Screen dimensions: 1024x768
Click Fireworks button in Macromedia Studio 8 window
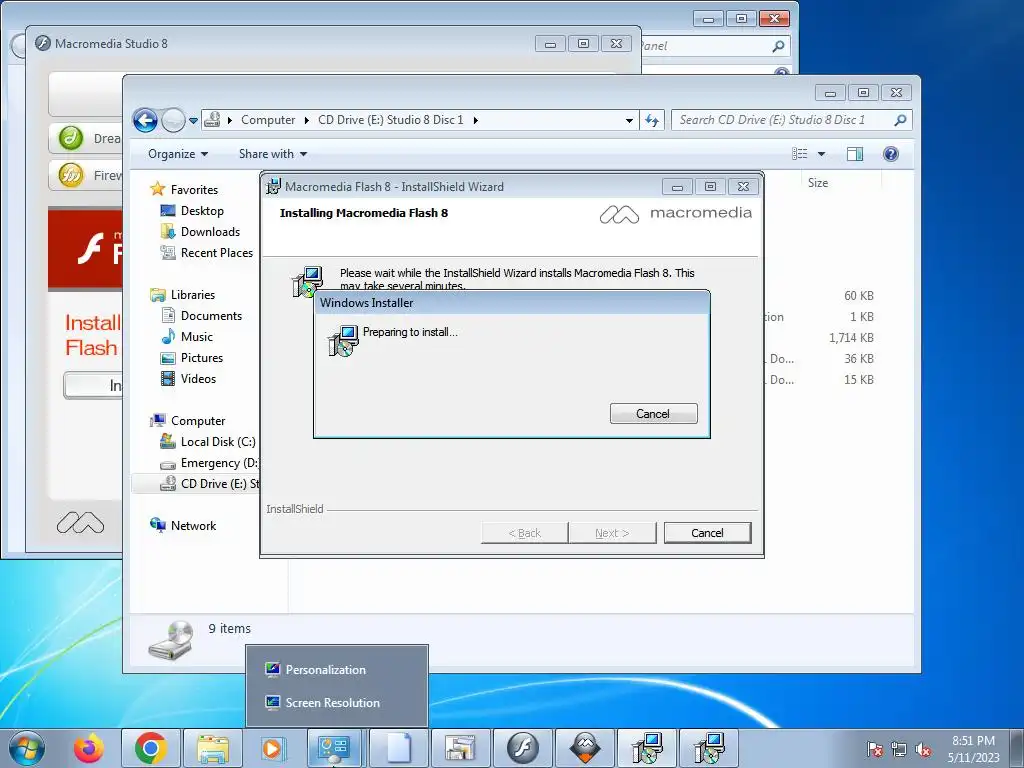86,175
